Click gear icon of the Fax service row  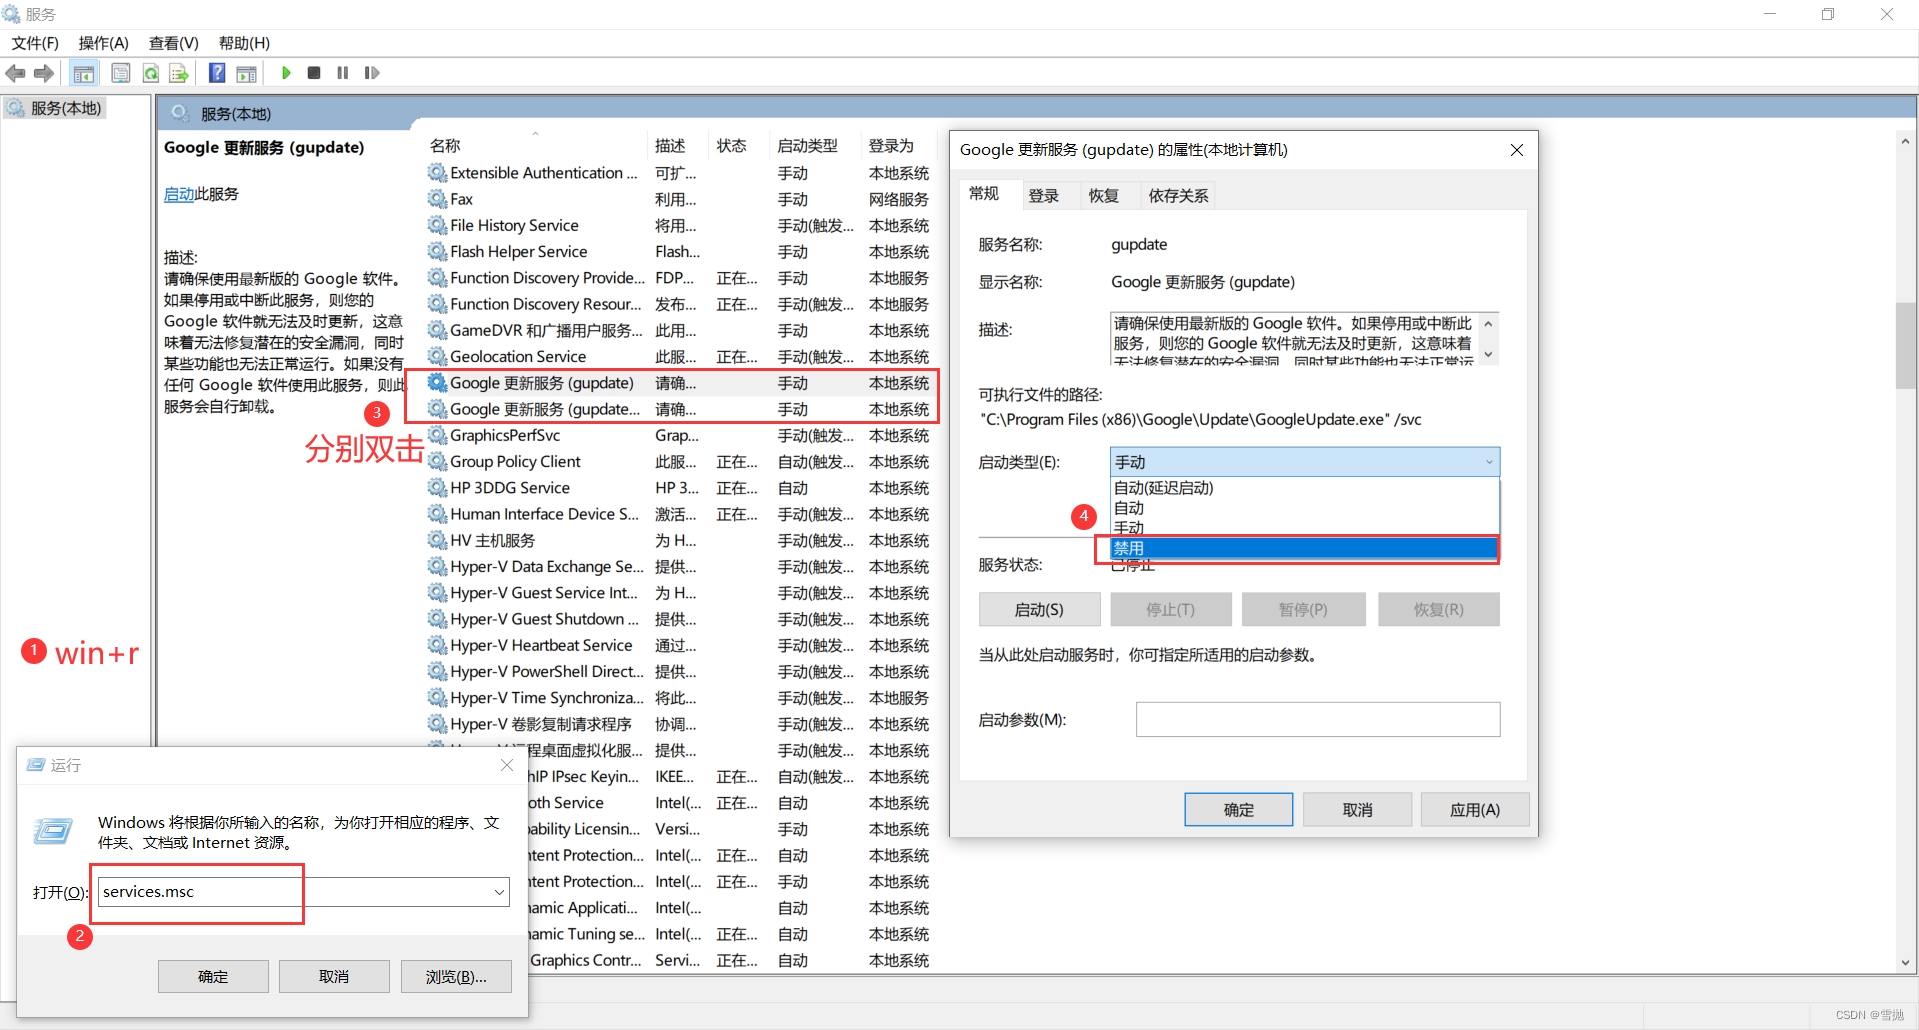click(x=437, y=199)
